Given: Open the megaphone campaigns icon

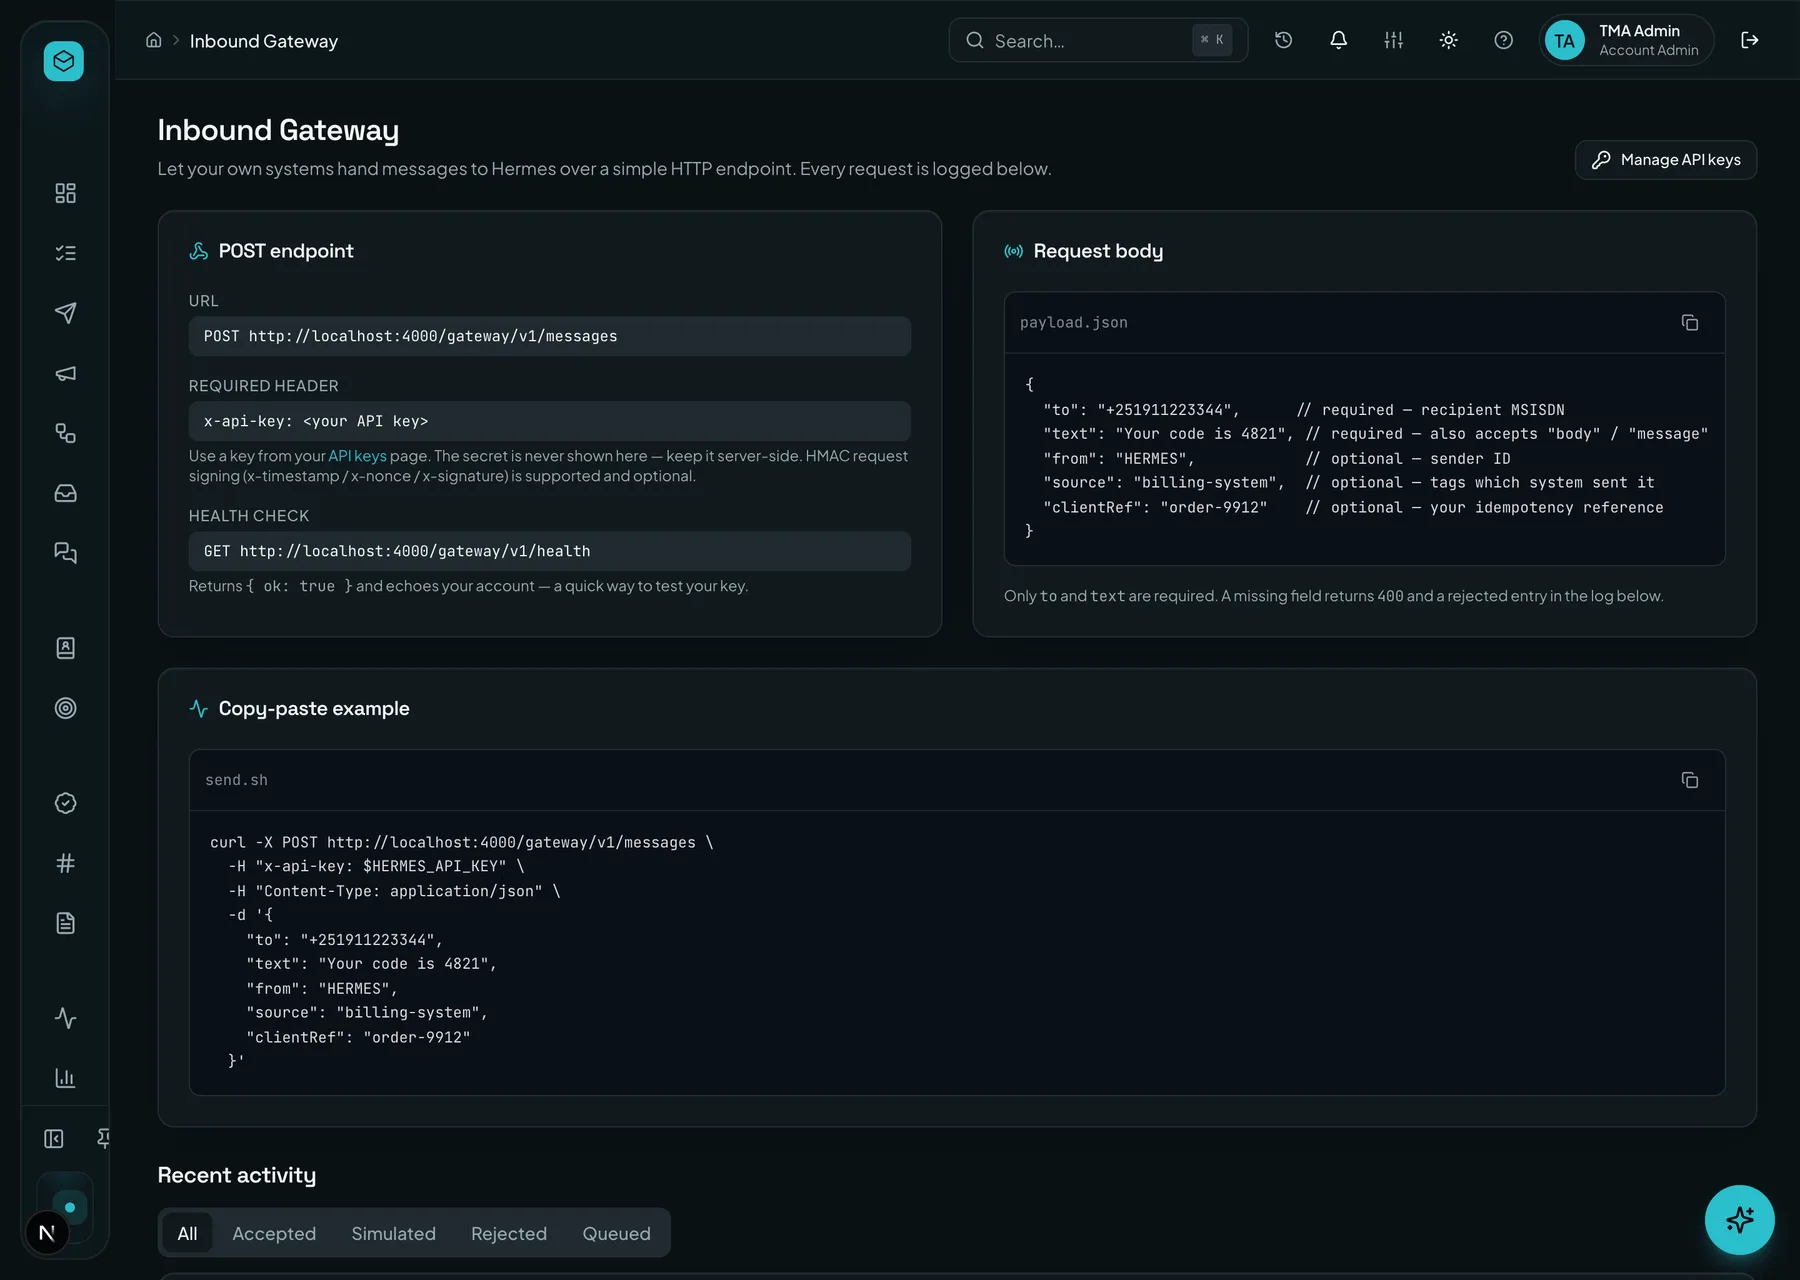Looking at the screenshot, I should coord(65,373).
